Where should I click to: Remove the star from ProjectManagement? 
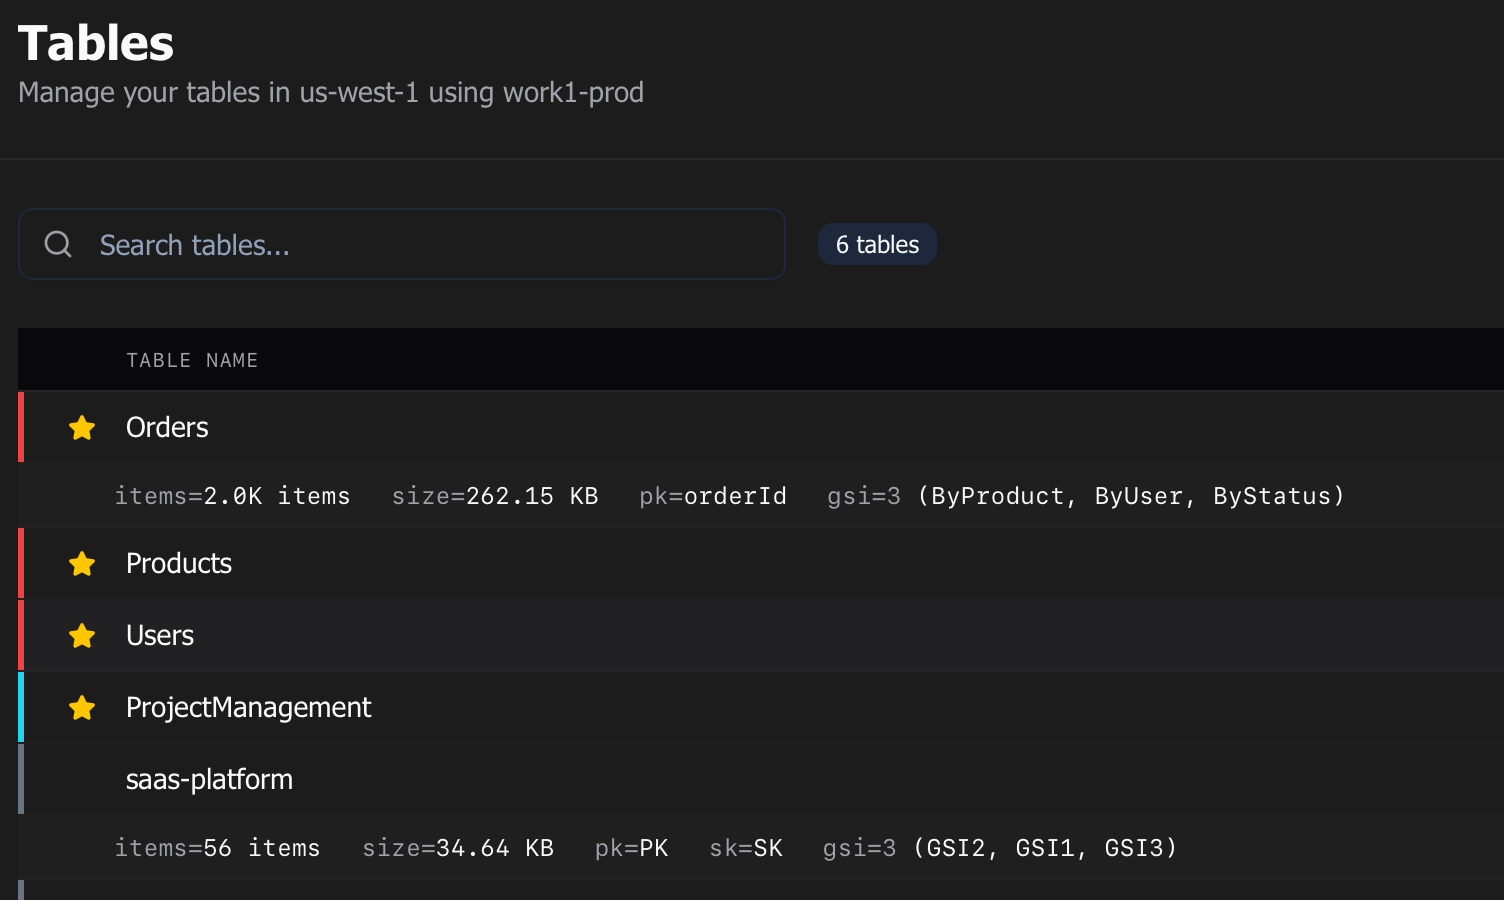[x=82, y=708]
